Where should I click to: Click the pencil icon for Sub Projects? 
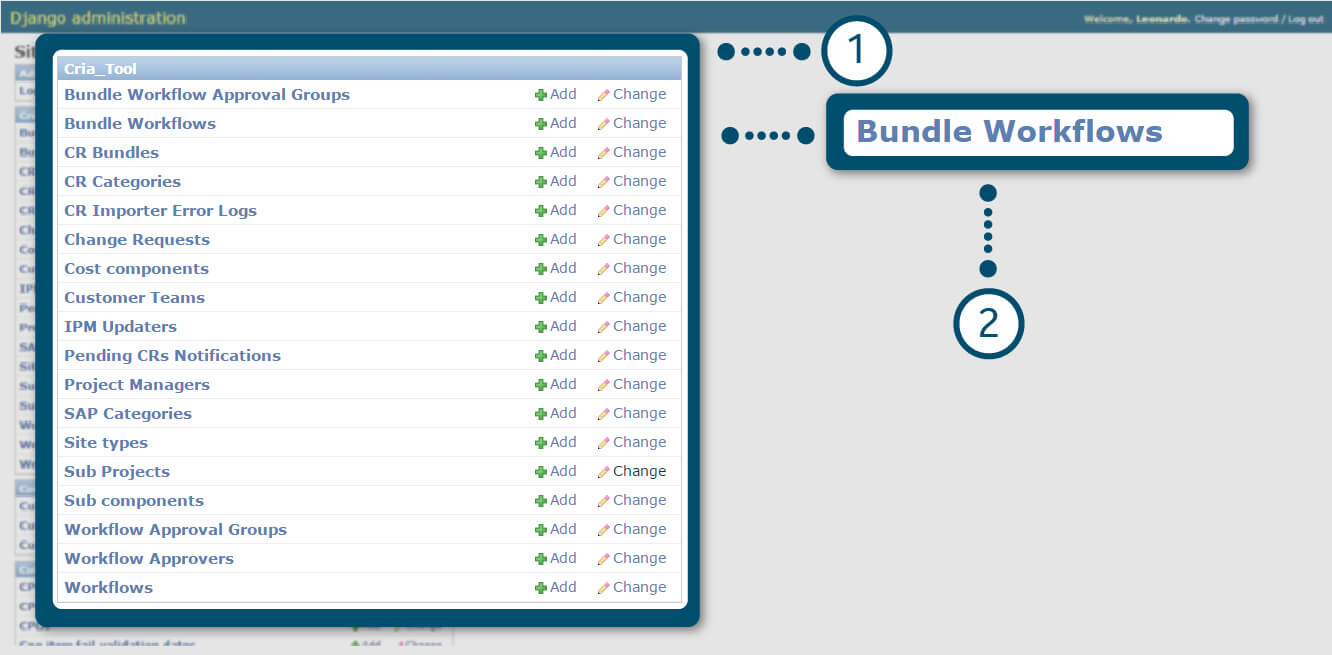point(603,472)
